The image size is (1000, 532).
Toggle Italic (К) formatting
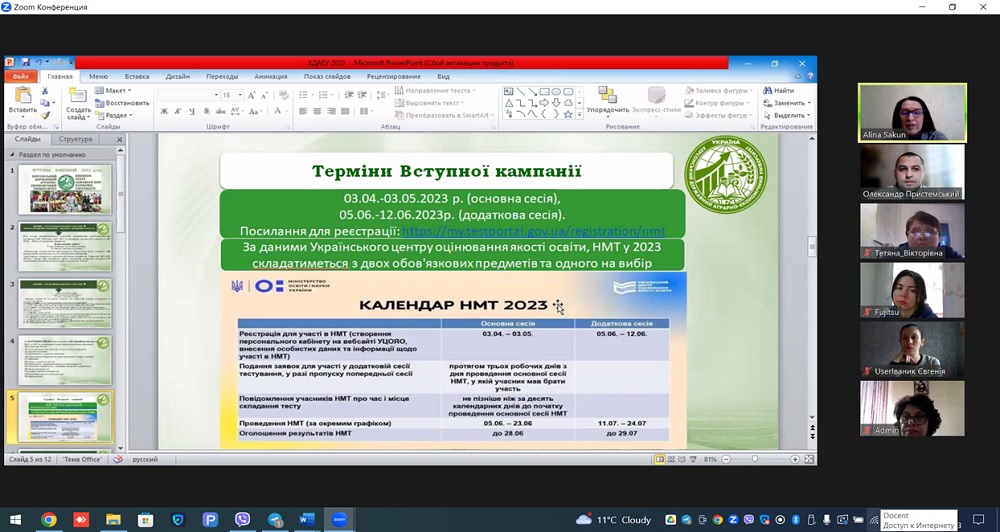click(x=178, y=112)
